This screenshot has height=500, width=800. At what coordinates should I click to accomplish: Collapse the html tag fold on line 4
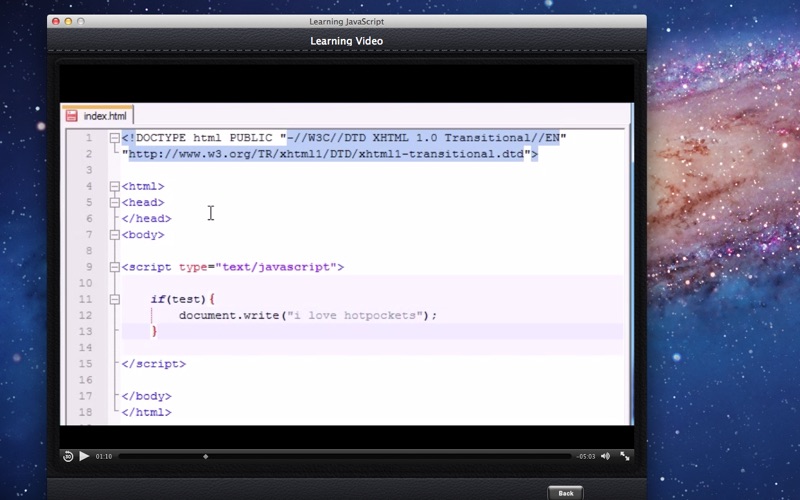115,186
